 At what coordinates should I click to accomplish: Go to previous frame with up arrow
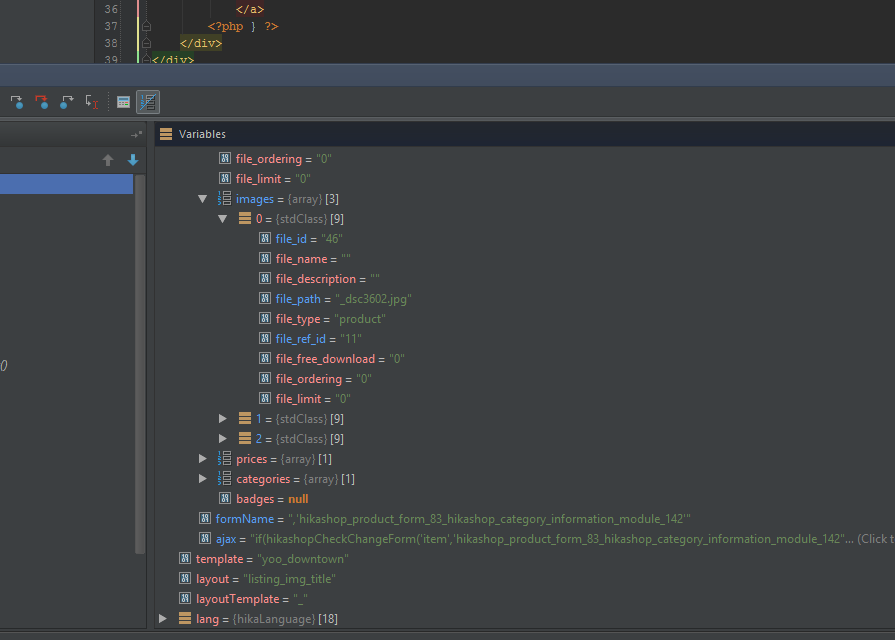tap(109, 160)
